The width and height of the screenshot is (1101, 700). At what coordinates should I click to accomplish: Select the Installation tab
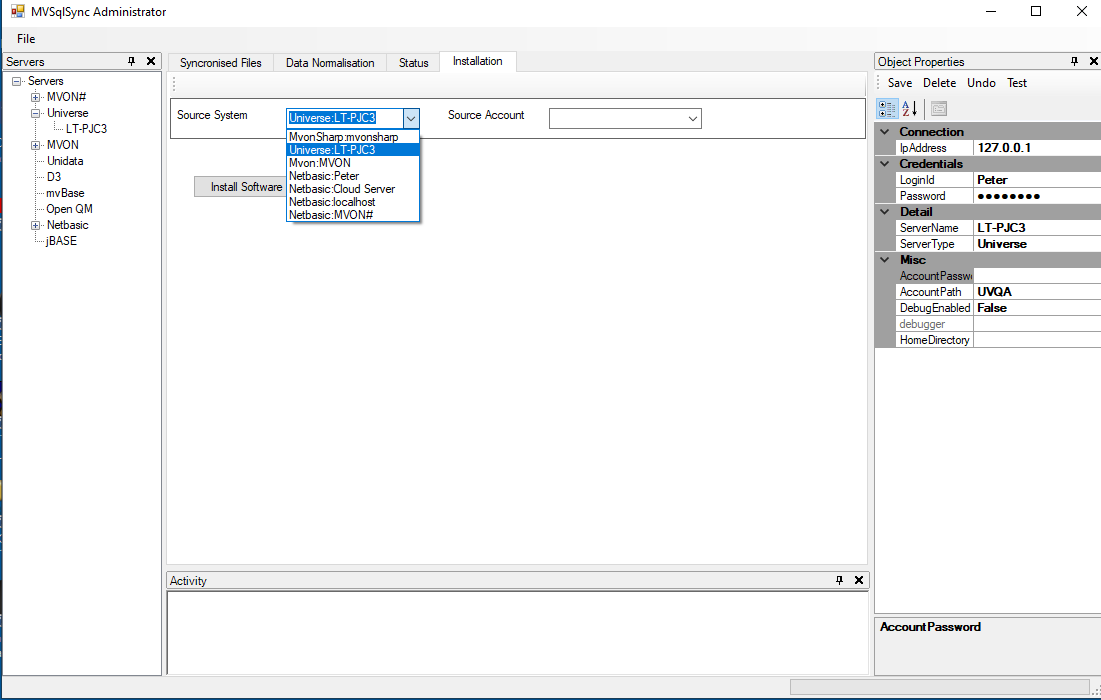[477, 61]
